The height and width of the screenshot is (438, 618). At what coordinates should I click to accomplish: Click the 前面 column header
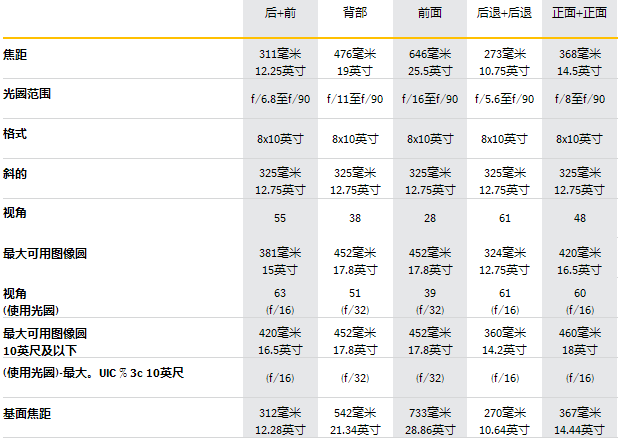(428, 14)
